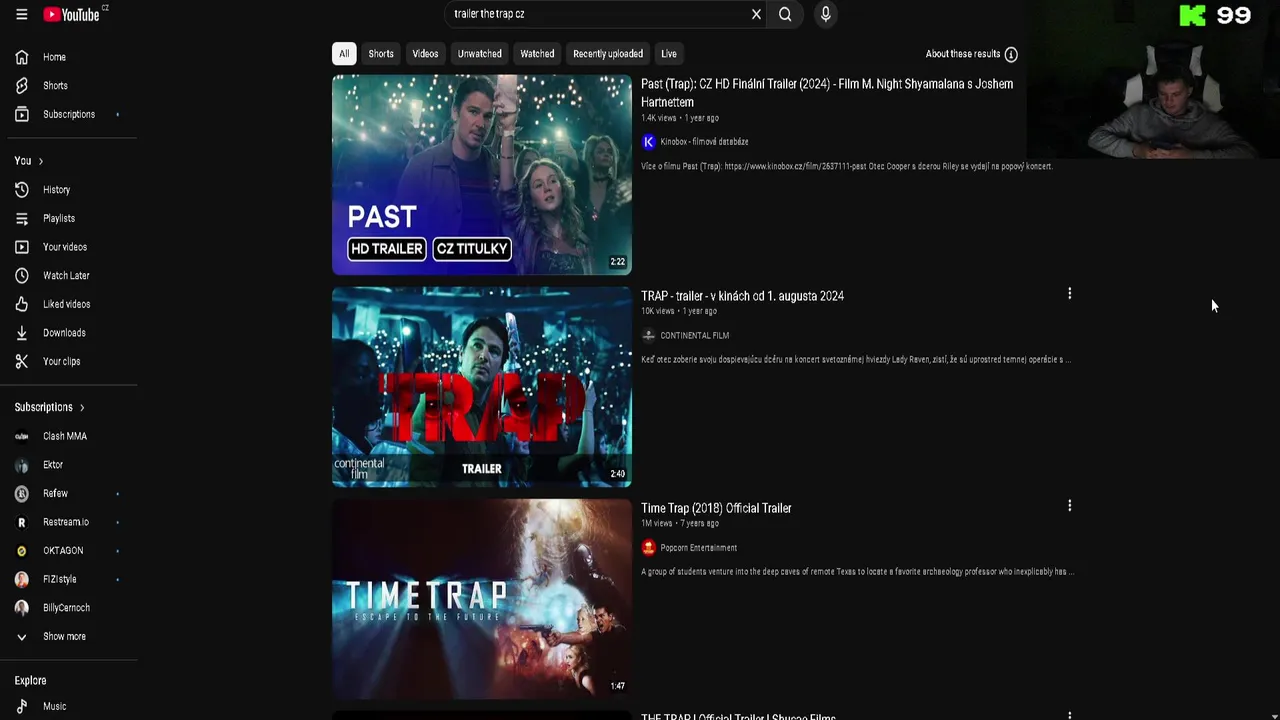Select the All filter chip
Screen dimensions: 1280x720
344,54
